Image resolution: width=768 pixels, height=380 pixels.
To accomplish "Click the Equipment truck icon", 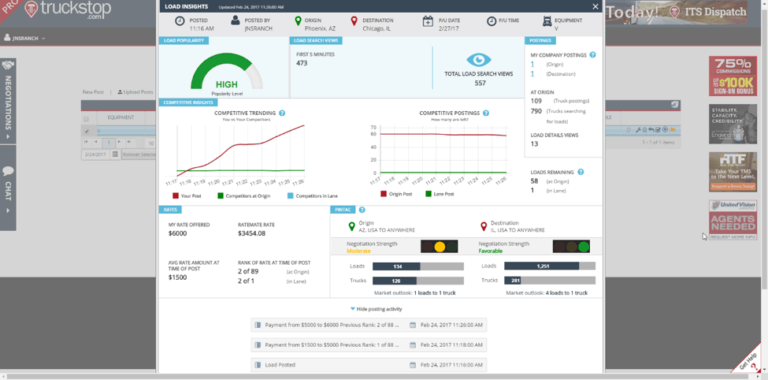I will click(x=547, y=21).
